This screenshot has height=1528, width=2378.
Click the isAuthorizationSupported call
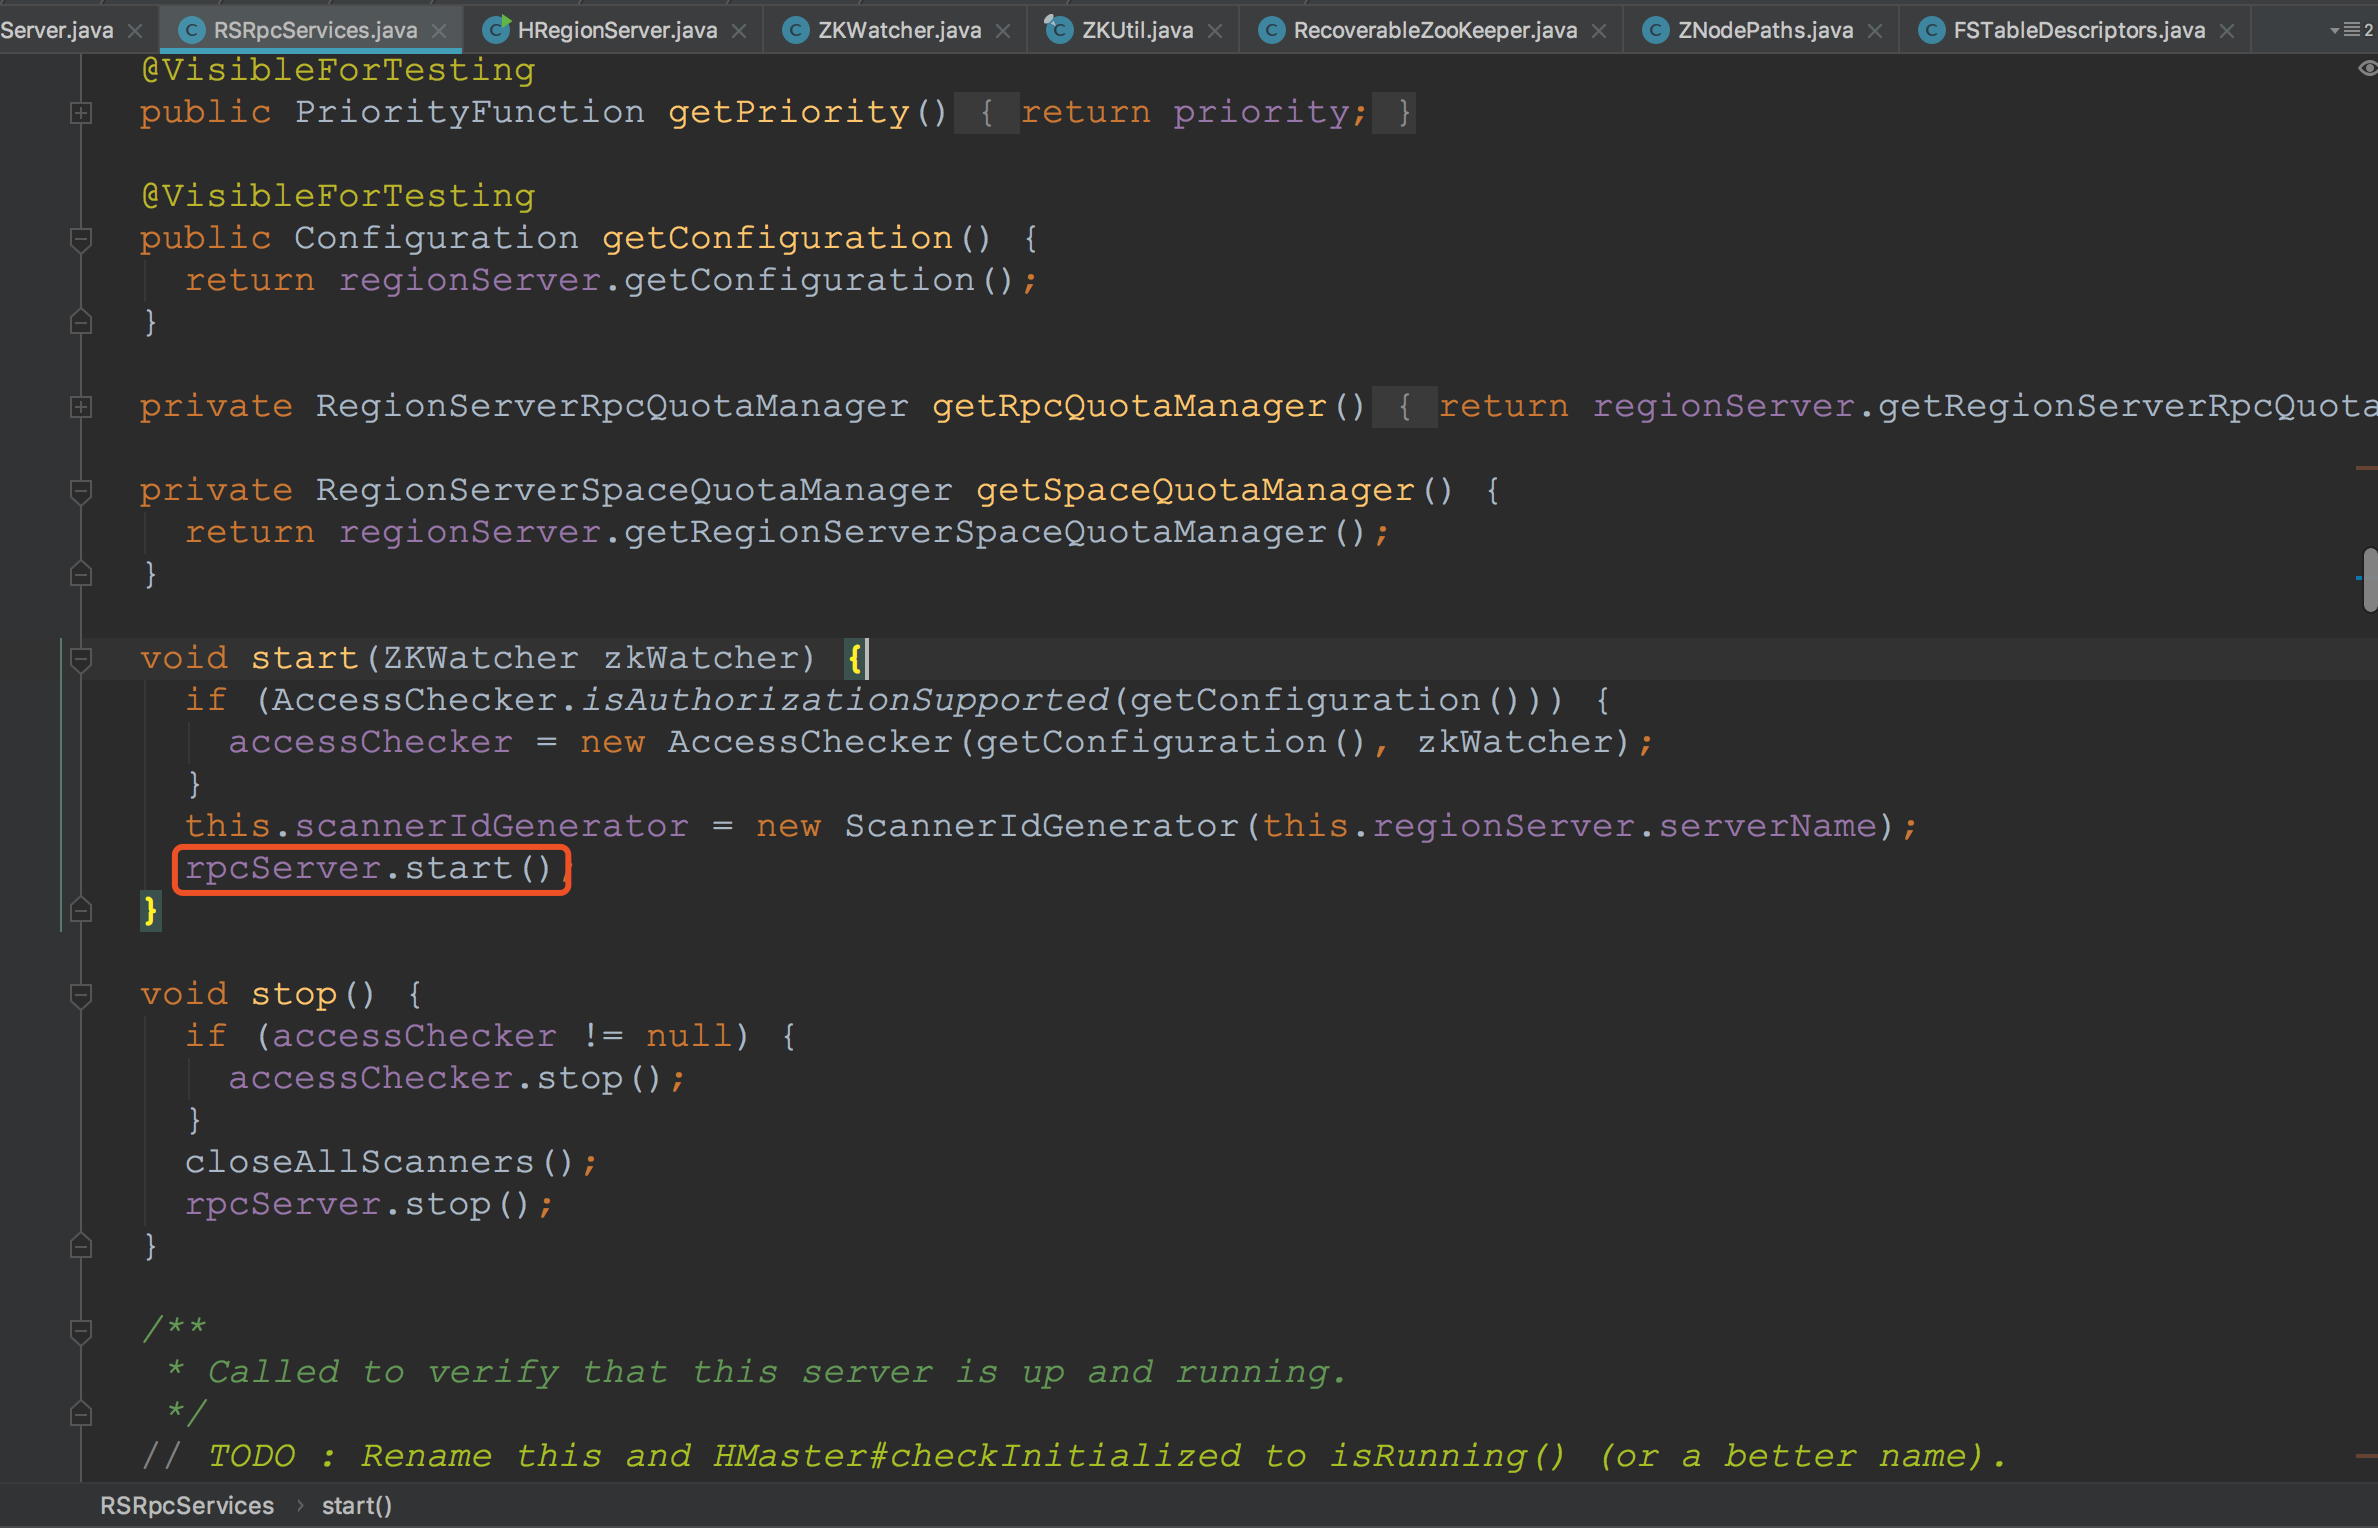(x=845, y=700)
